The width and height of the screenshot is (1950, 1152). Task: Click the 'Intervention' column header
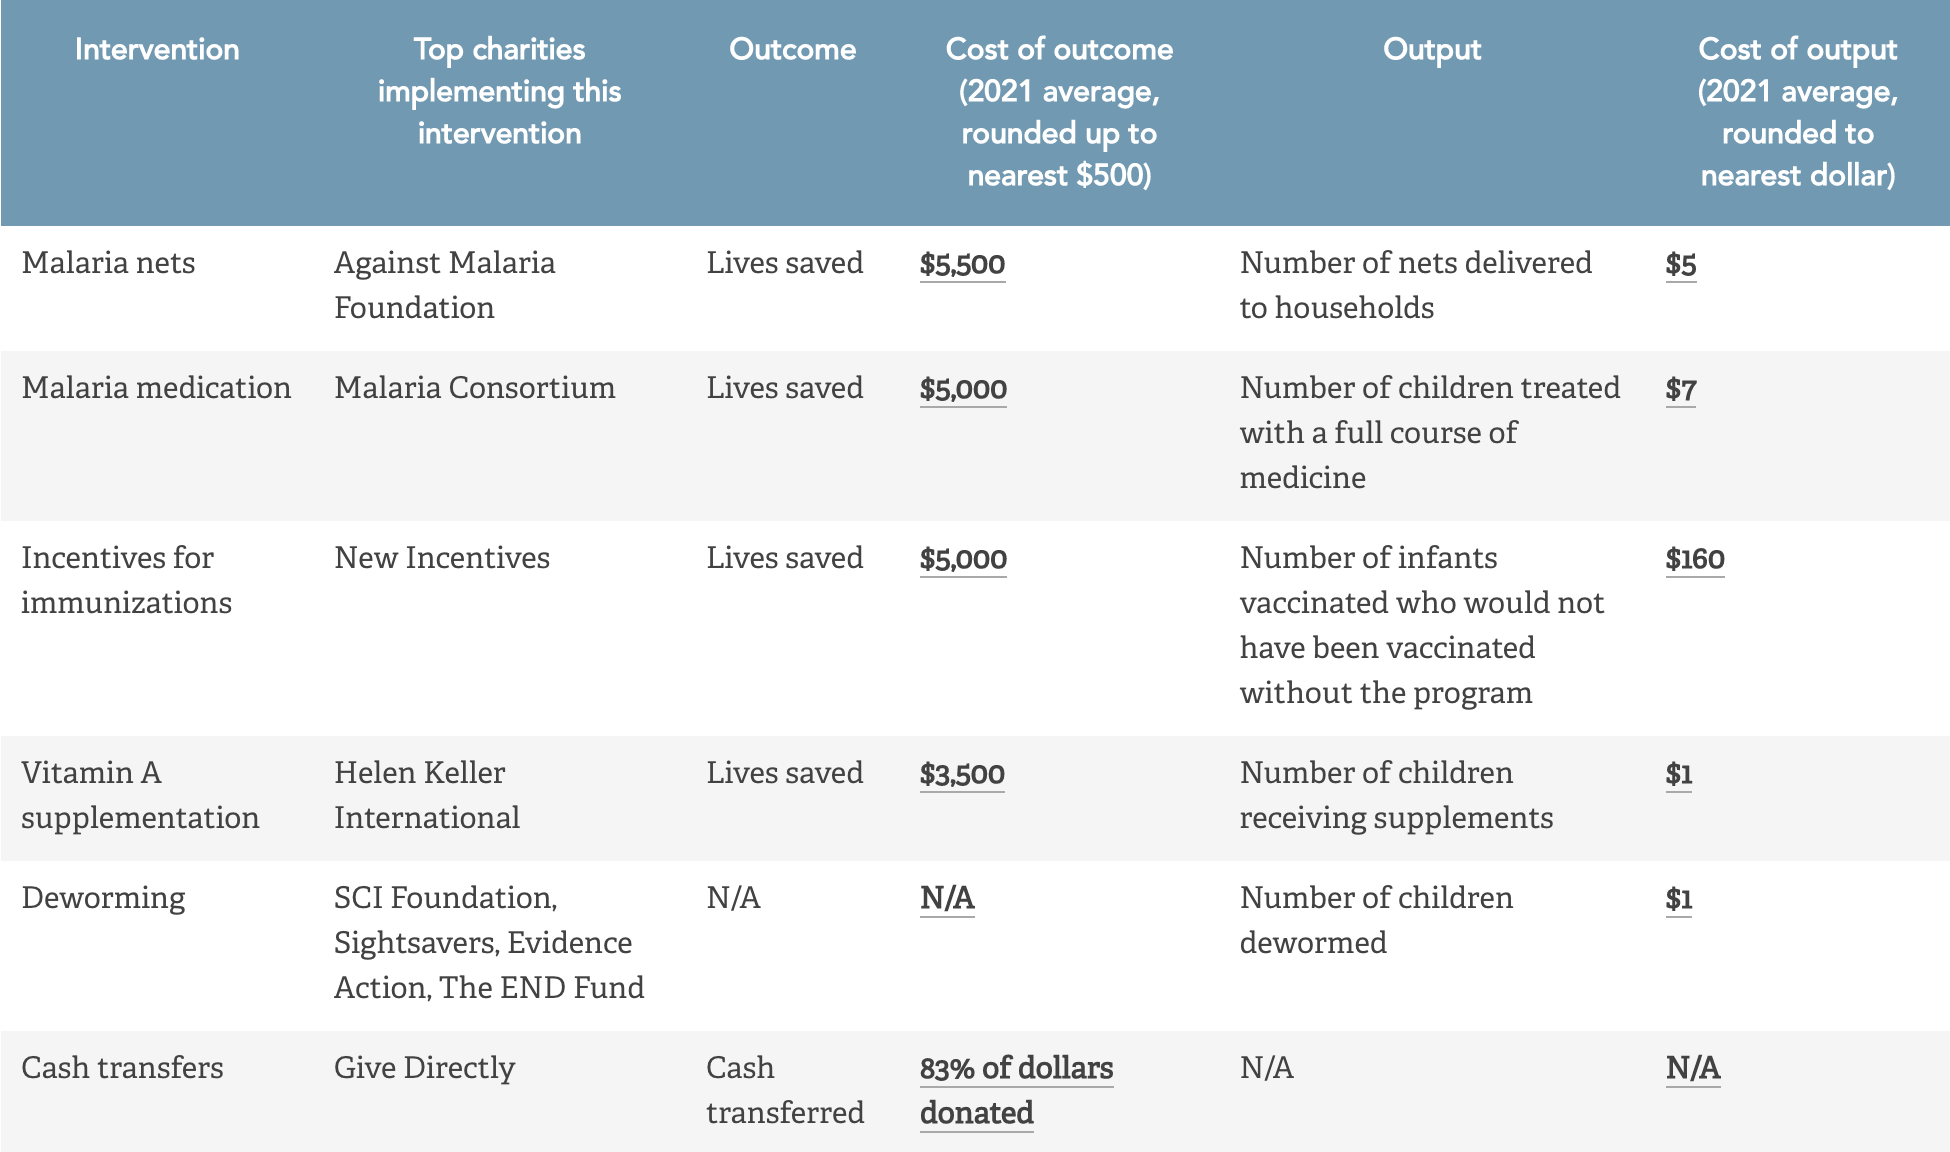[157, 50]
